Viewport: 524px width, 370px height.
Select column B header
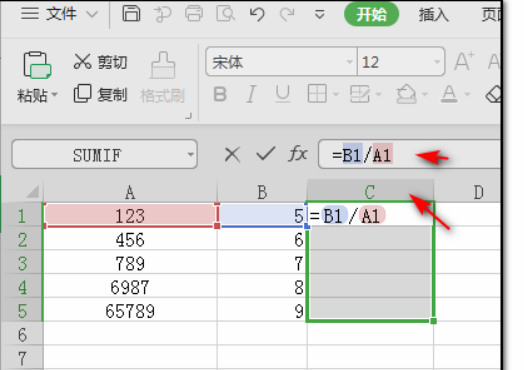(x=262, y=192)
